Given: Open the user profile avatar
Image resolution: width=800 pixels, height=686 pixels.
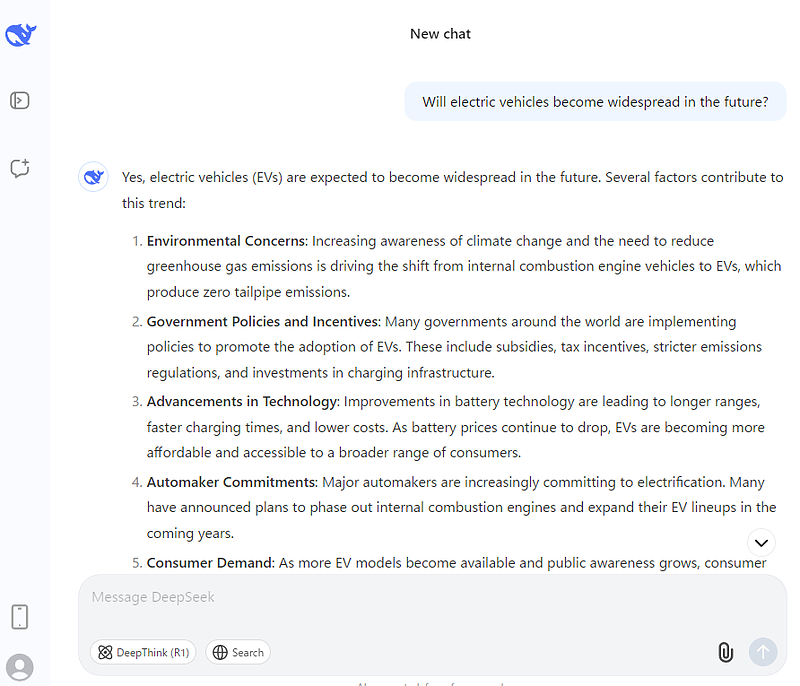Looking at the screenshot, I should 20,667.
